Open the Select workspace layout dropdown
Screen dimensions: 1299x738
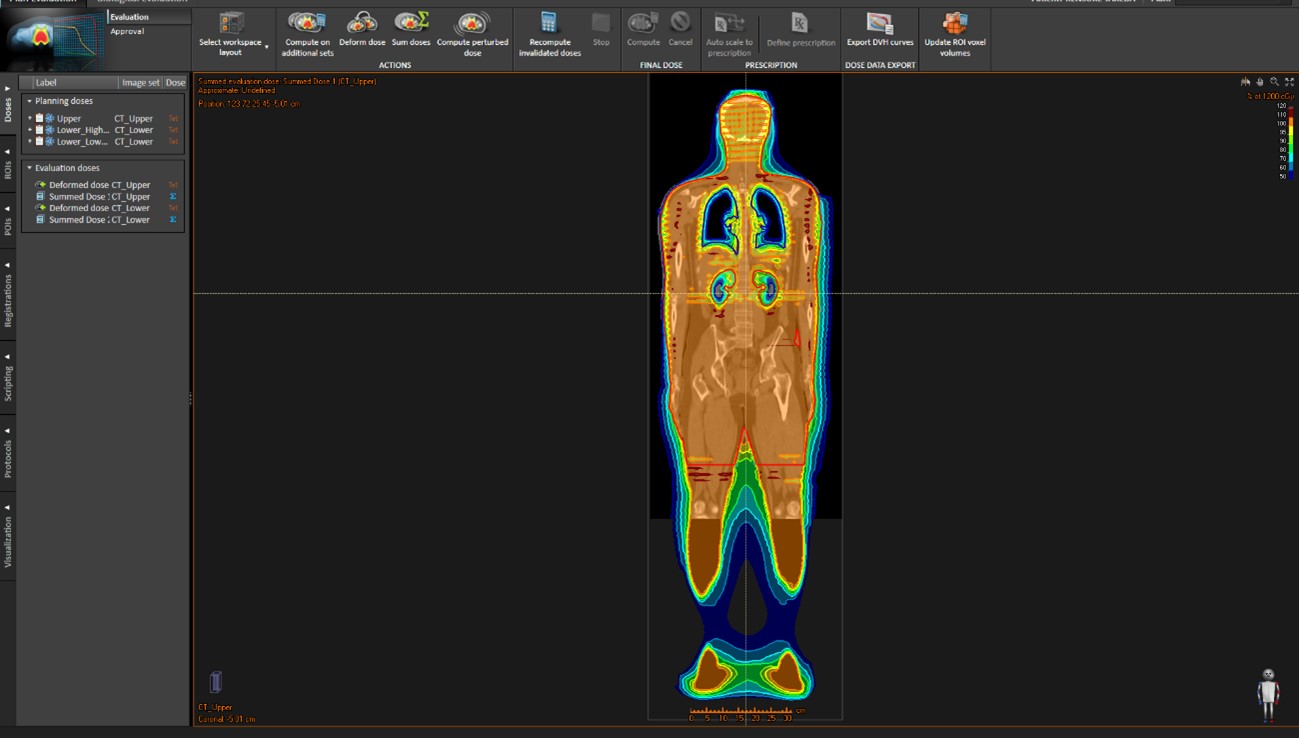tap(231, 34)
